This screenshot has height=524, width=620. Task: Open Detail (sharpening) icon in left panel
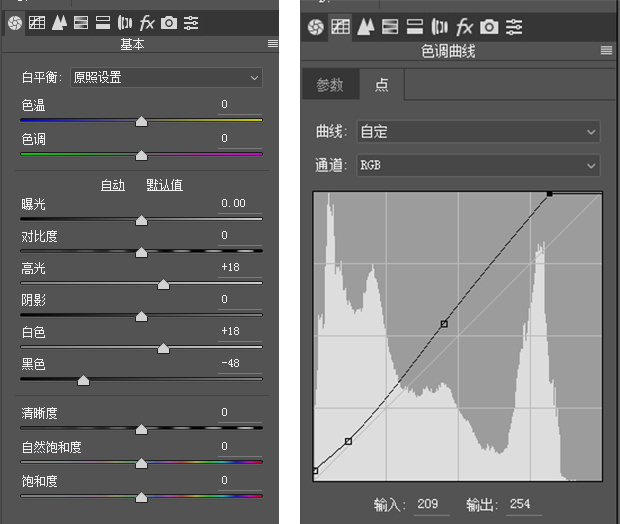[59, 23]
